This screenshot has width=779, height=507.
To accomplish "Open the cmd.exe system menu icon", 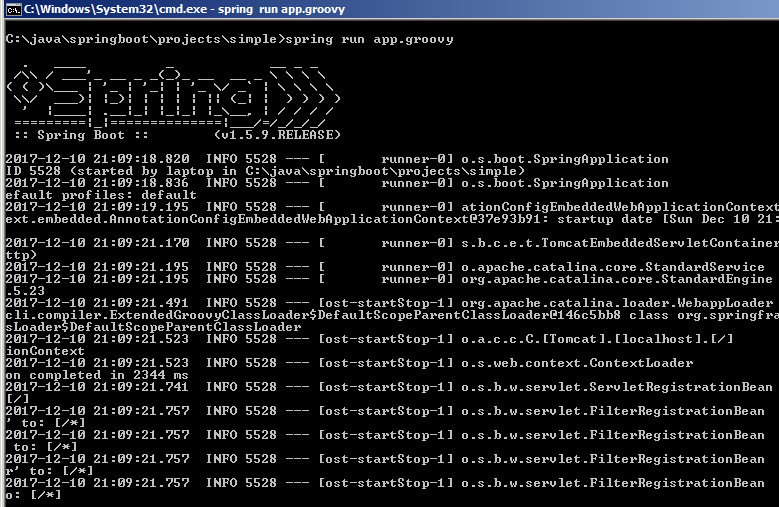I will tap(13, 9).
